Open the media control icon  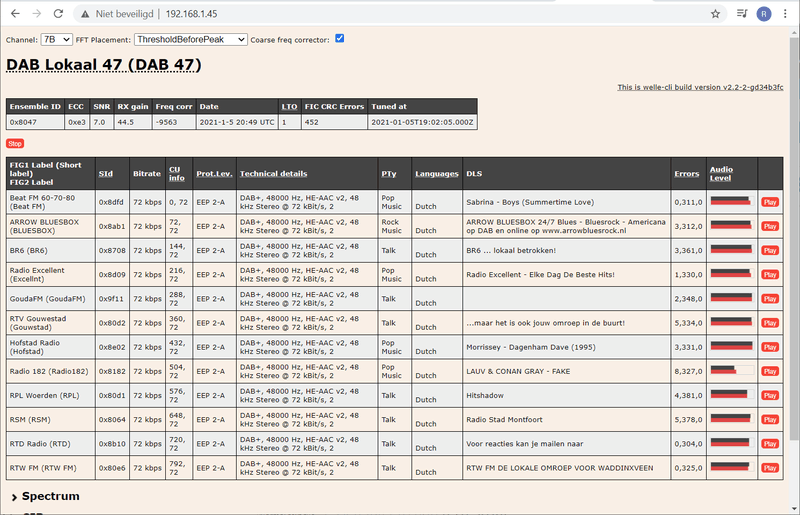pyautogui.click(x=742, y=14)
